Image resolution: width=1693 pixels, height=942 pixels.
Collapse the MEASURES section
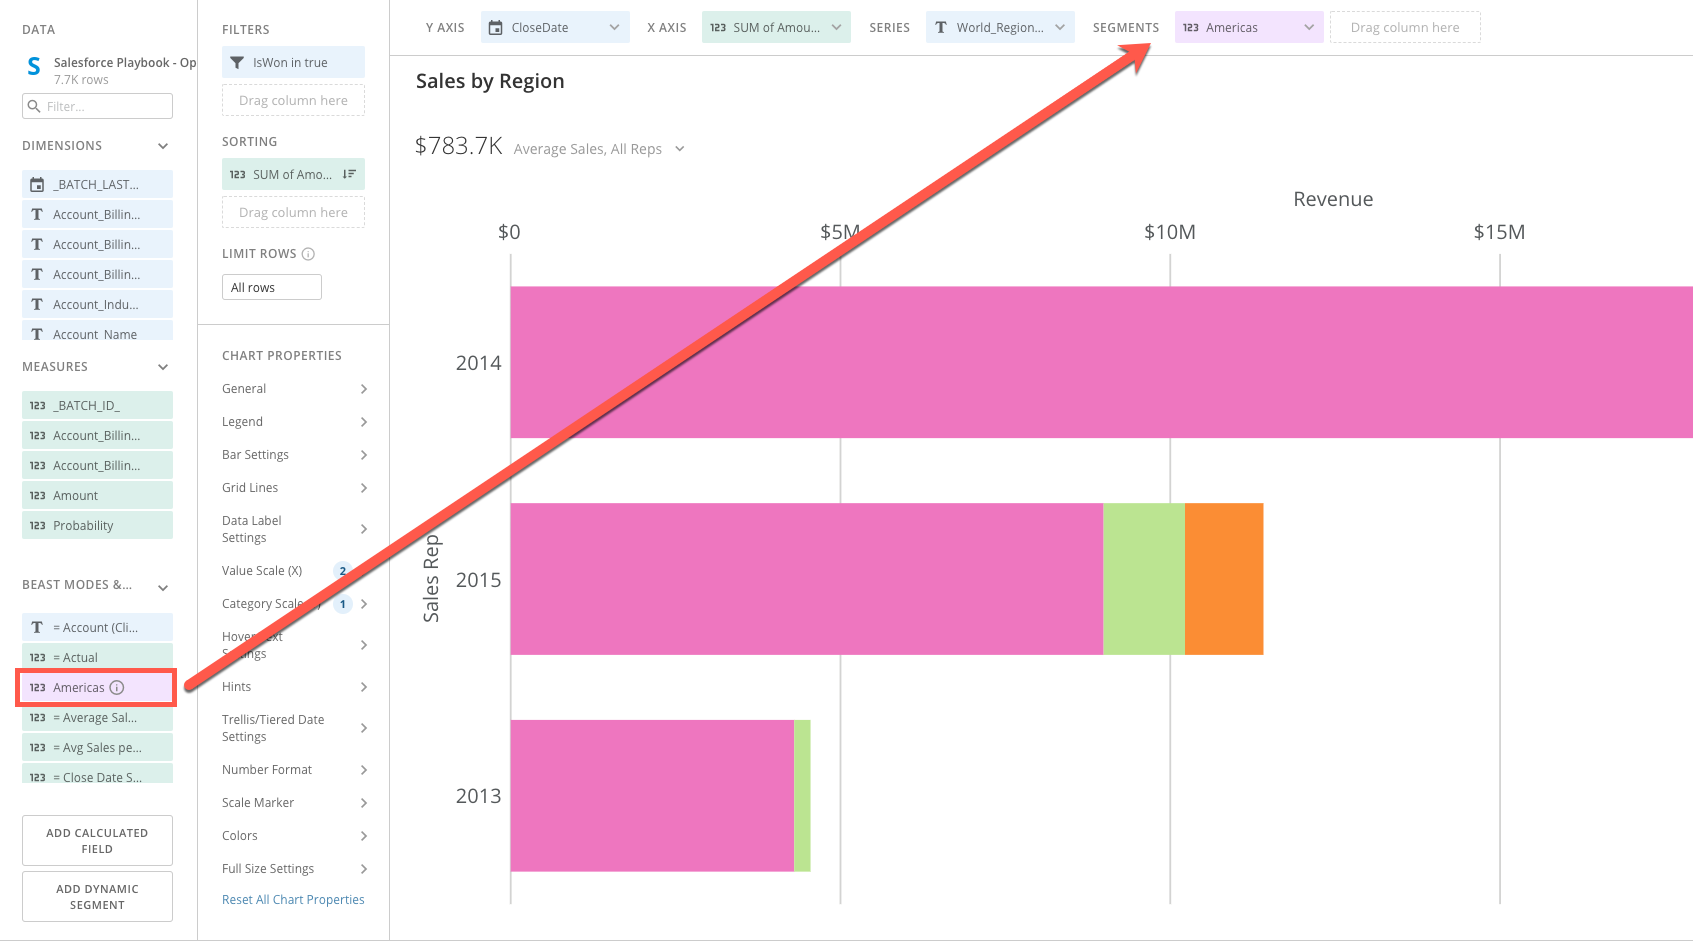pyautogui.click(x=162, y=366)
